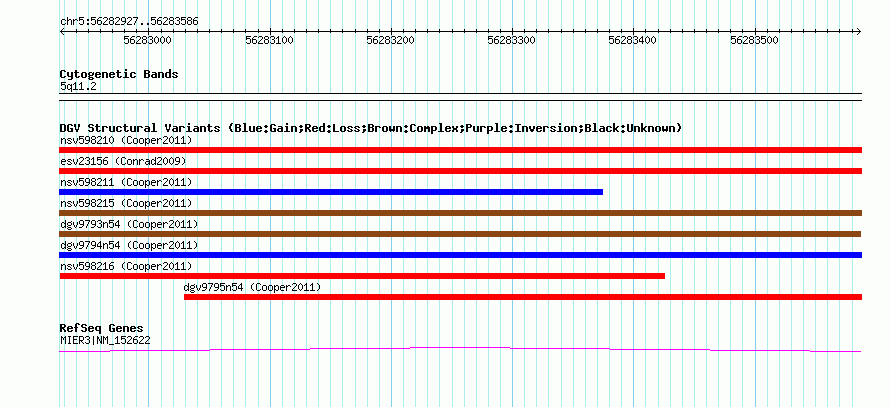Click the nsv598215 (Cooper2011) label
This screenshot has height=407, width=890.
126,203
